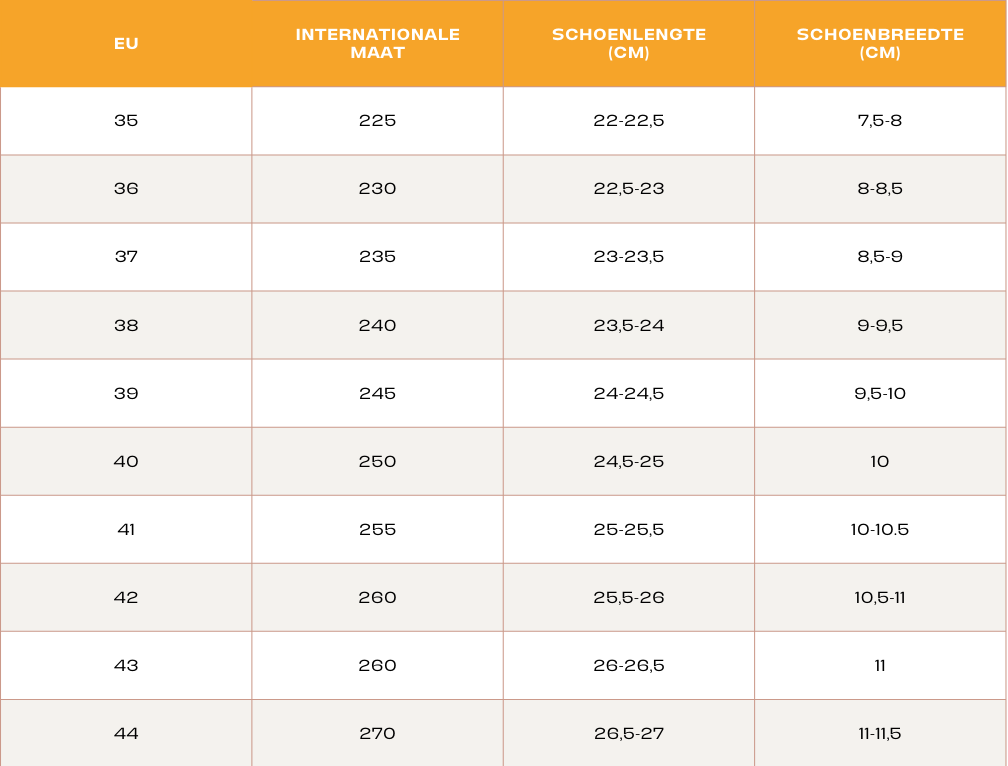Click international size 240 cell
1008x766 pixels.
tap(377, 325)
